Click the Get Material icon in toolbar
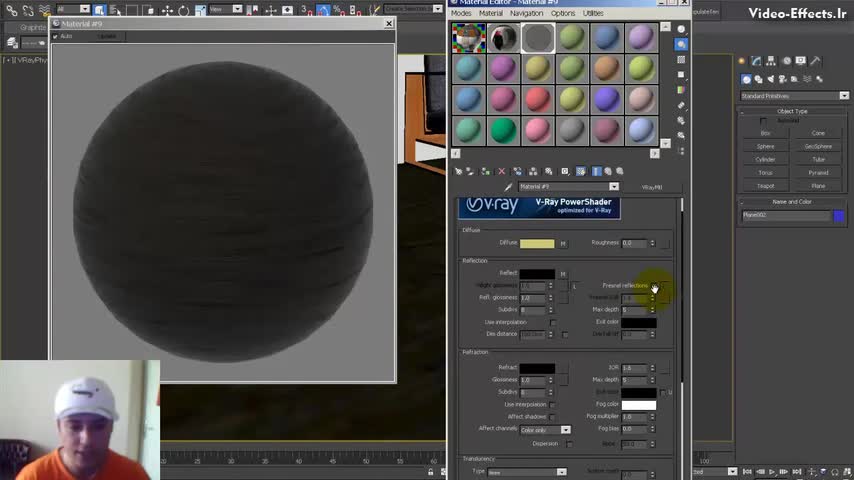This screenshot has width=854, height=480. point(457,171)
